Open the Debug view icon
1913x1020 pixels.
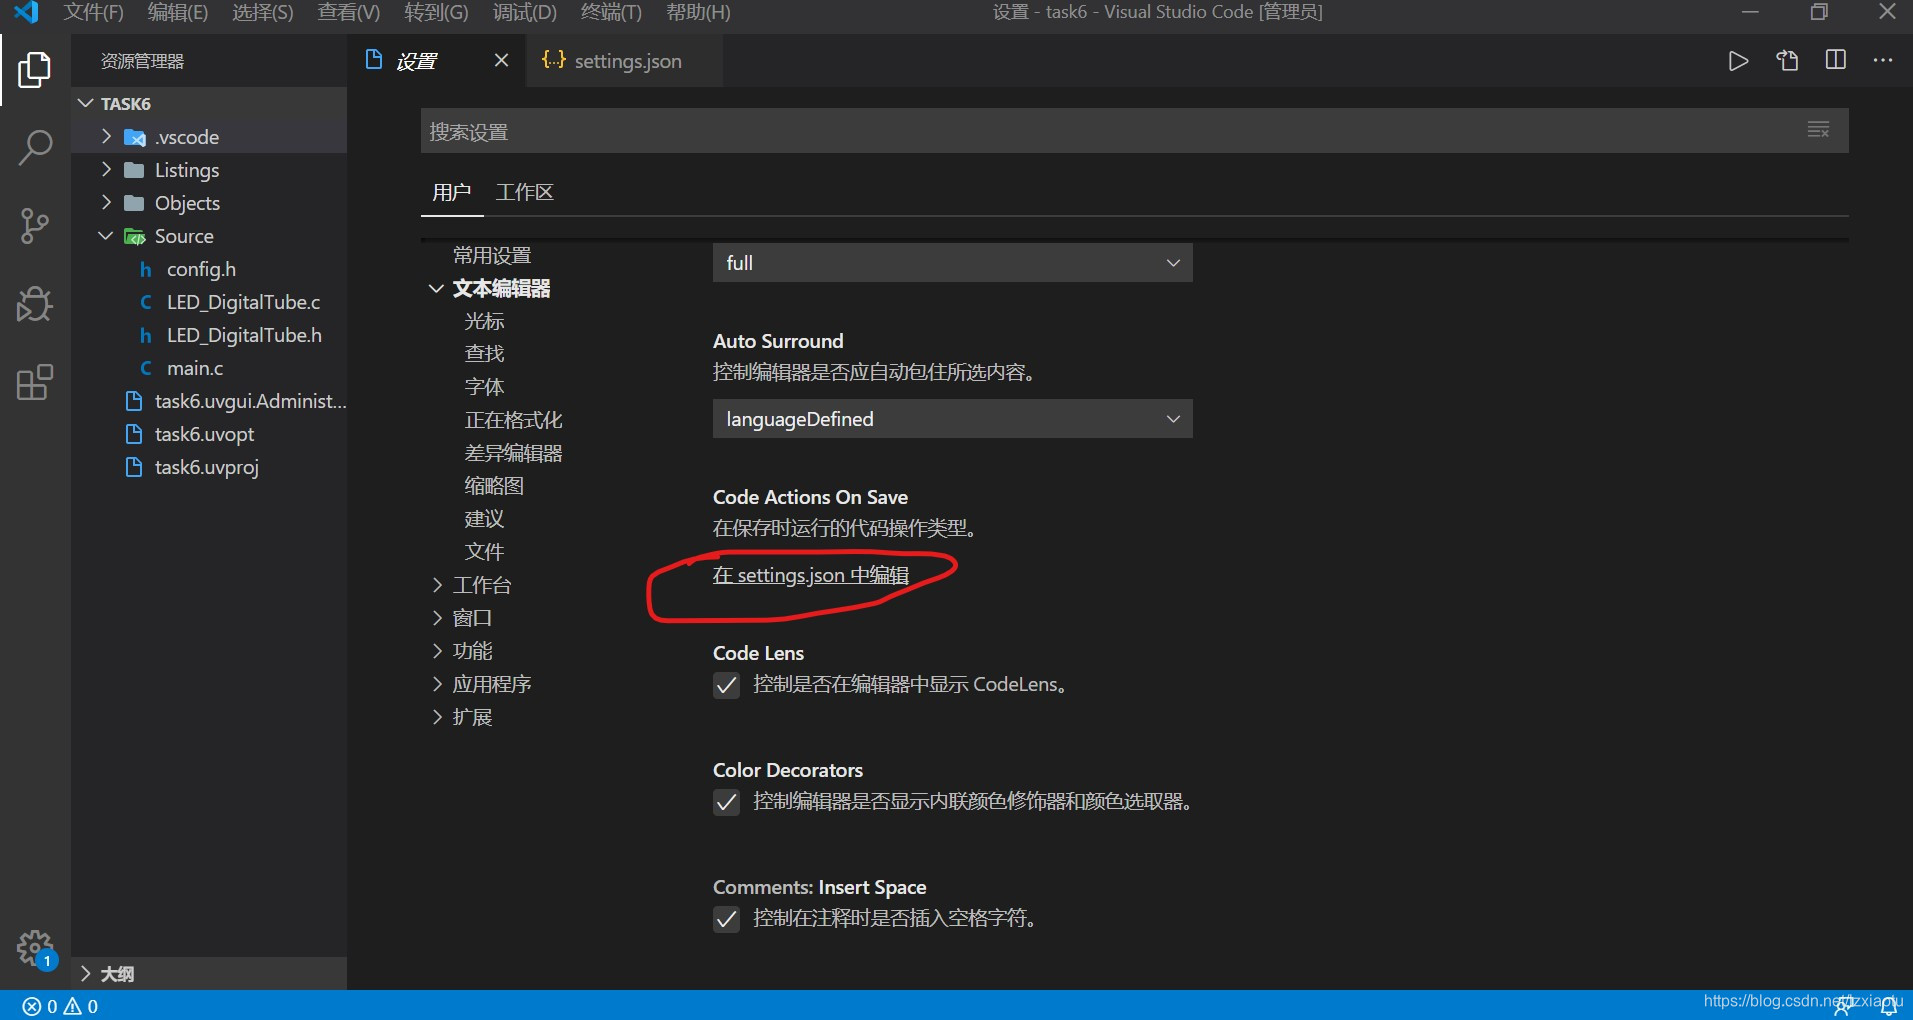pos(35,304)
